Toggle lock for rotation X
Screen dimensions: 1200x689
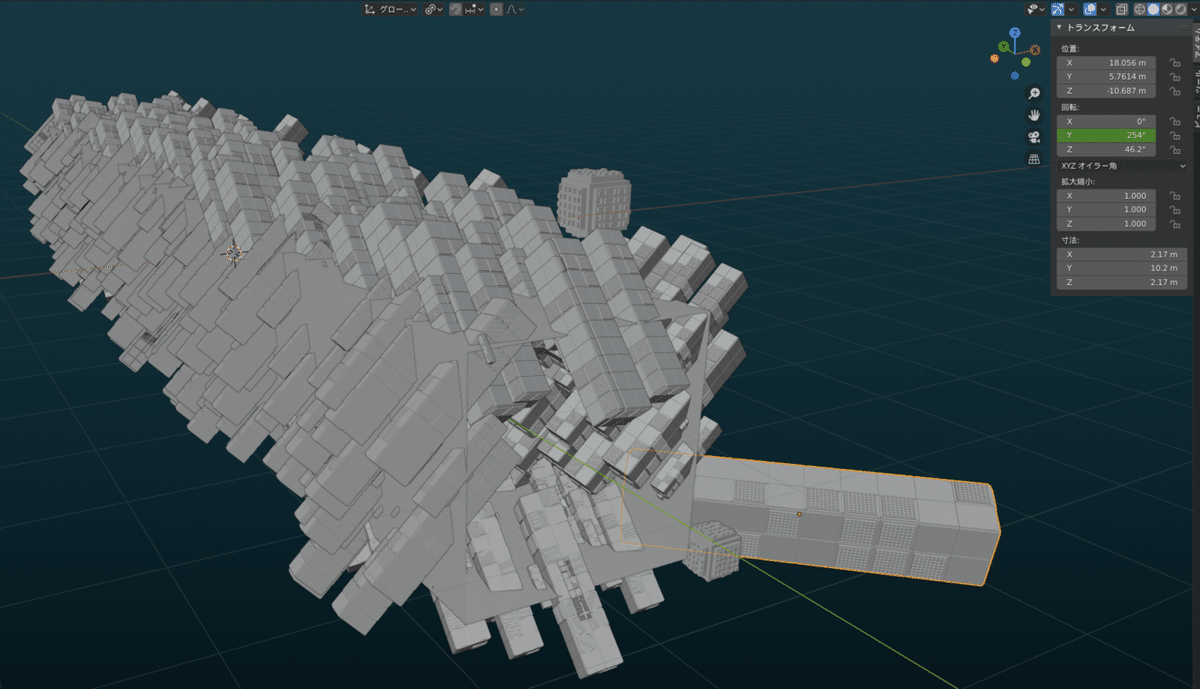click(1175, 120)
